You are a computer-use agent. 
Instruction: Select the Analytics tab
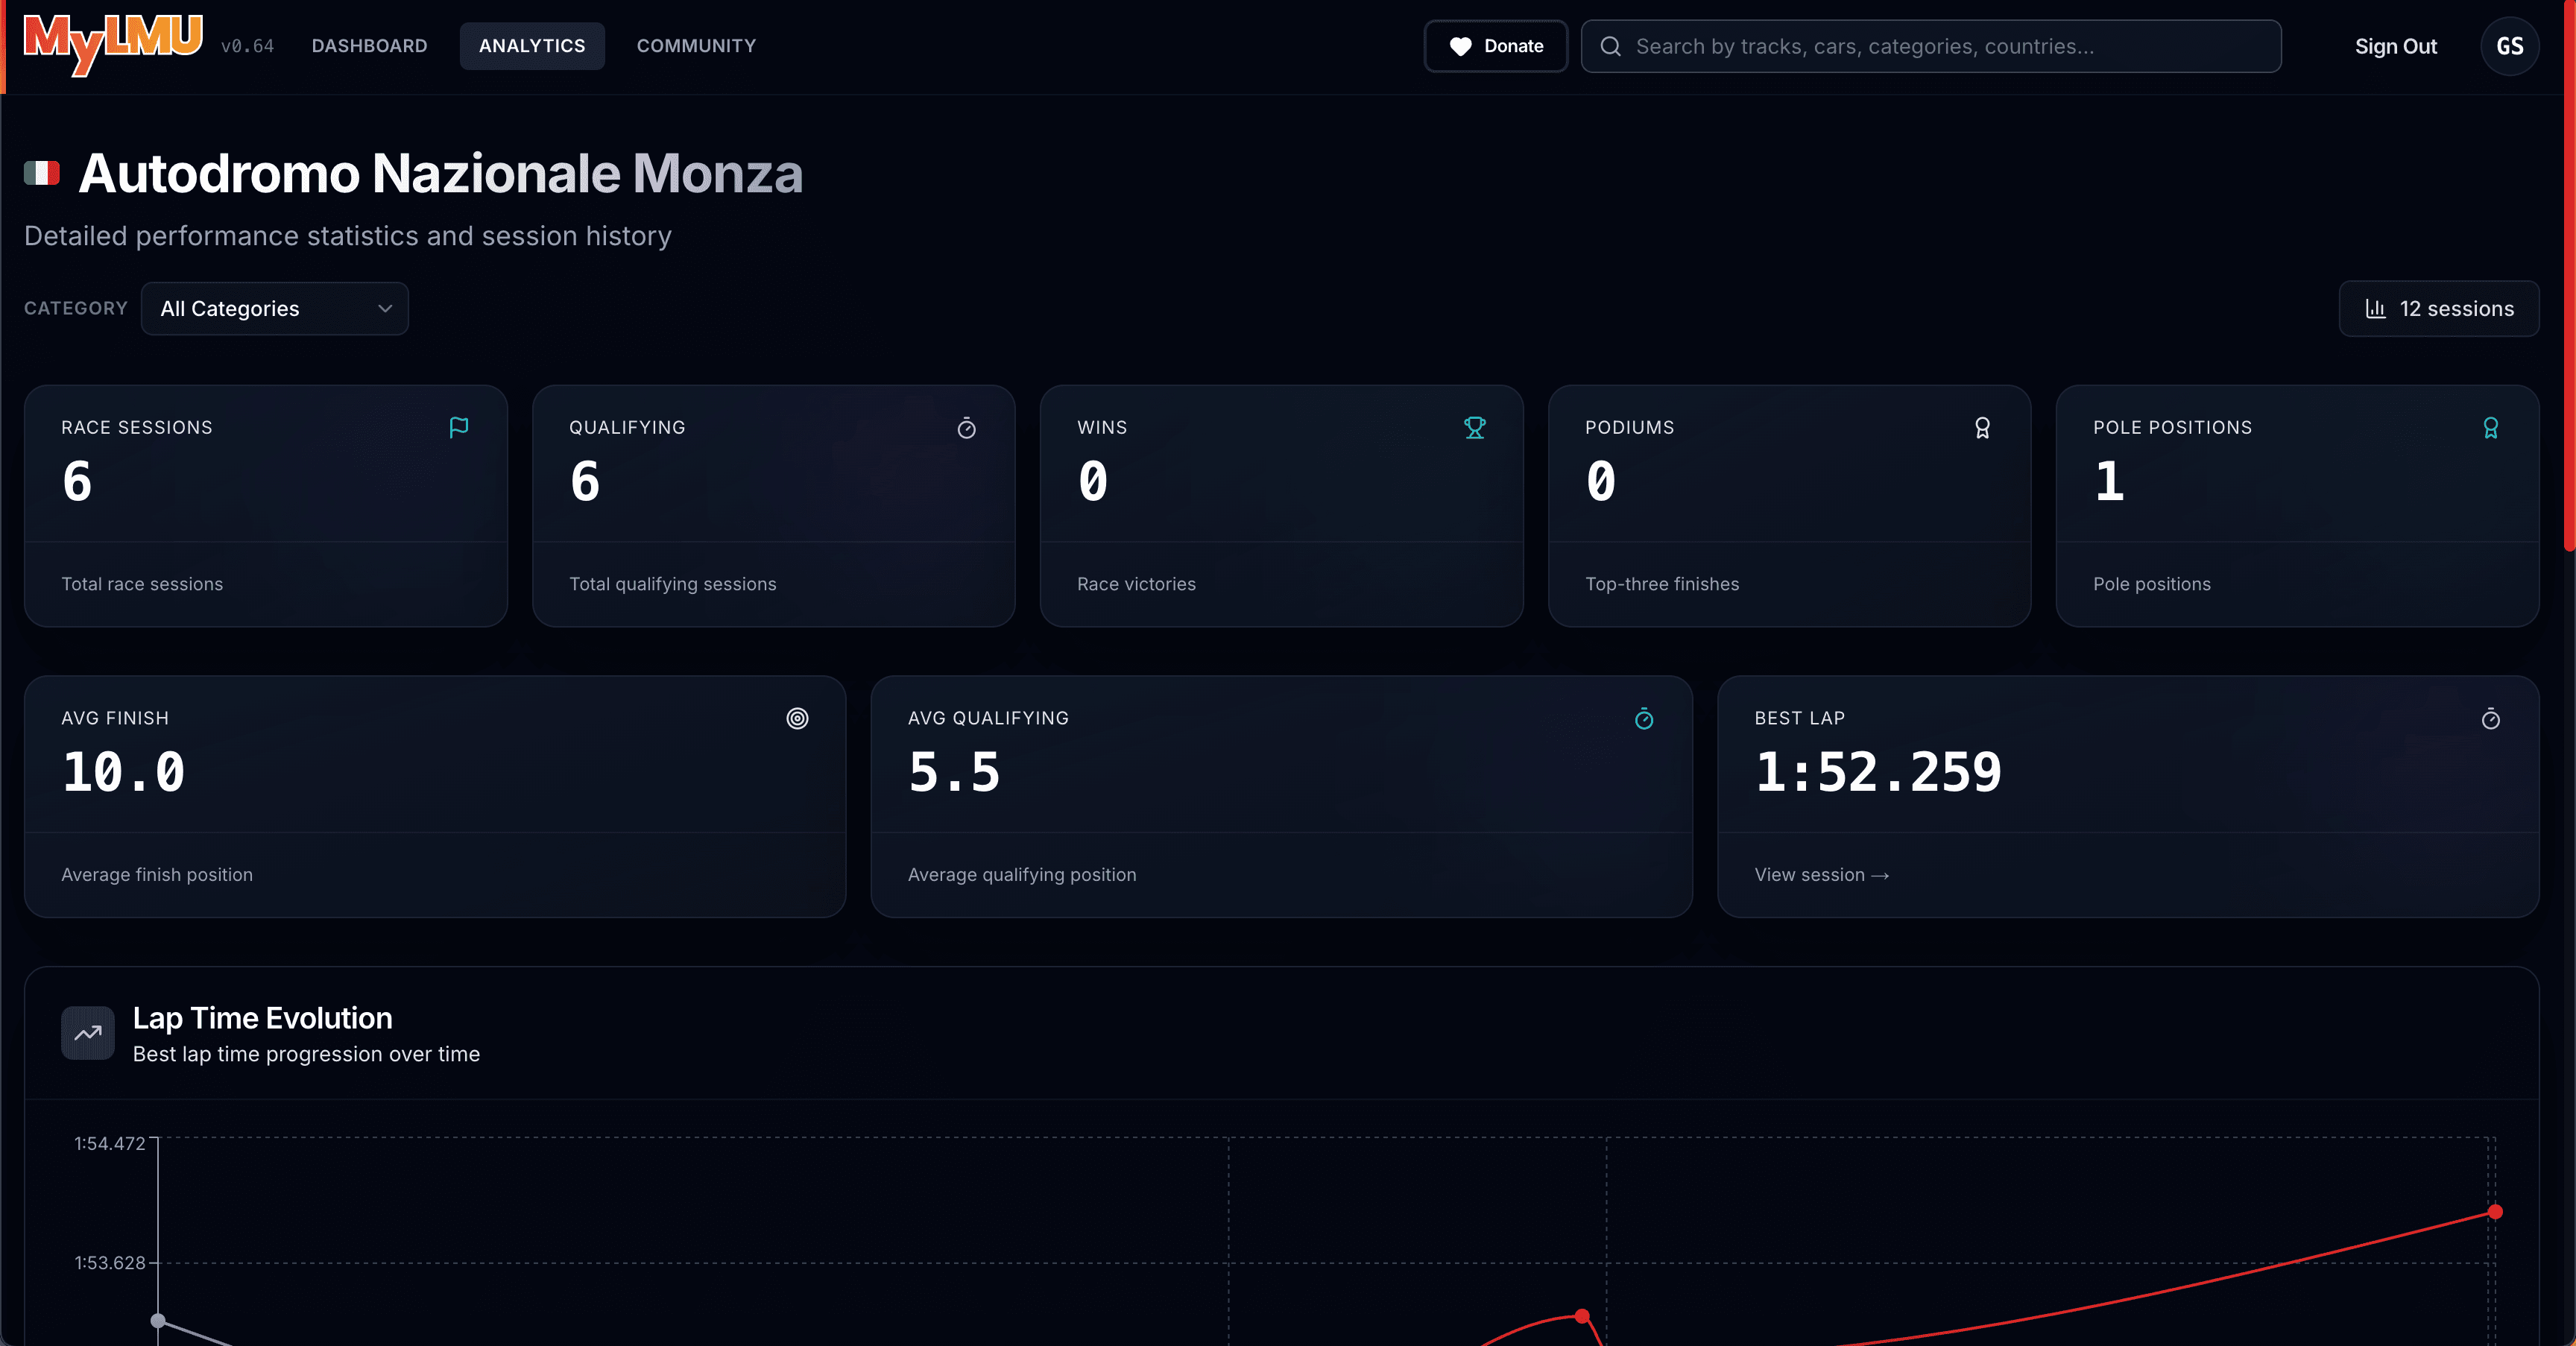click(x=532, y=46)
